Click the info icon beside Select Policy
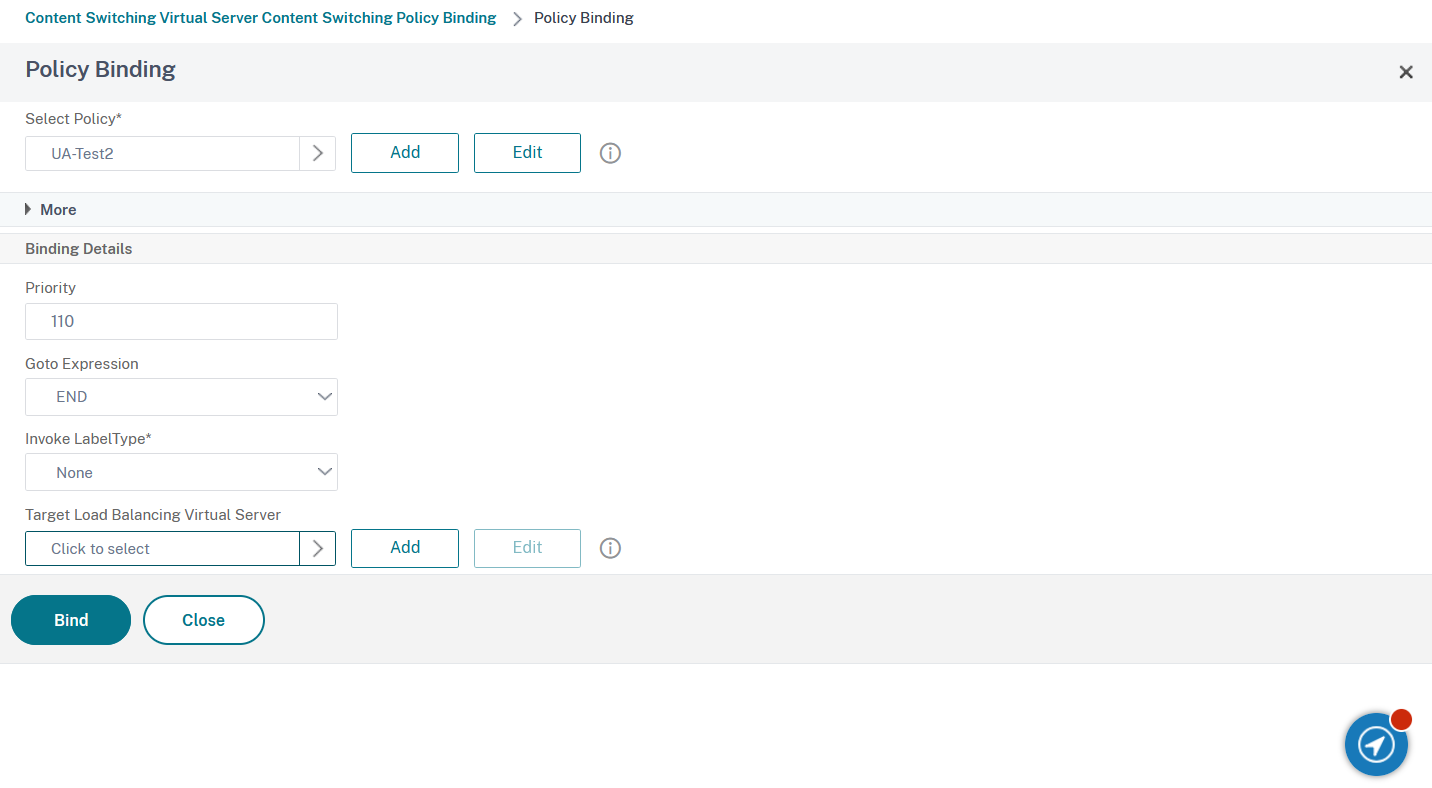This screenshot has width=1432, height=788. (x=610, y=153)
